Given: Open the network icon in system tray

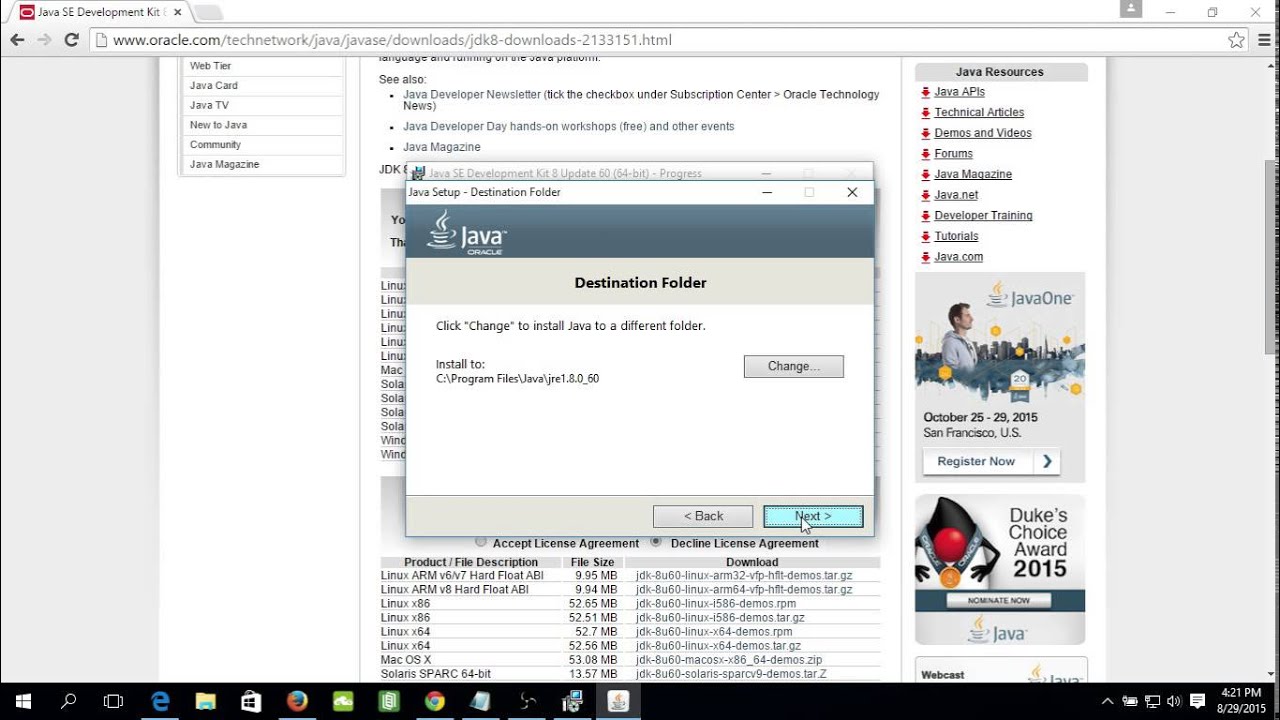Looking at the screenshot, I should coord(1151,701).
